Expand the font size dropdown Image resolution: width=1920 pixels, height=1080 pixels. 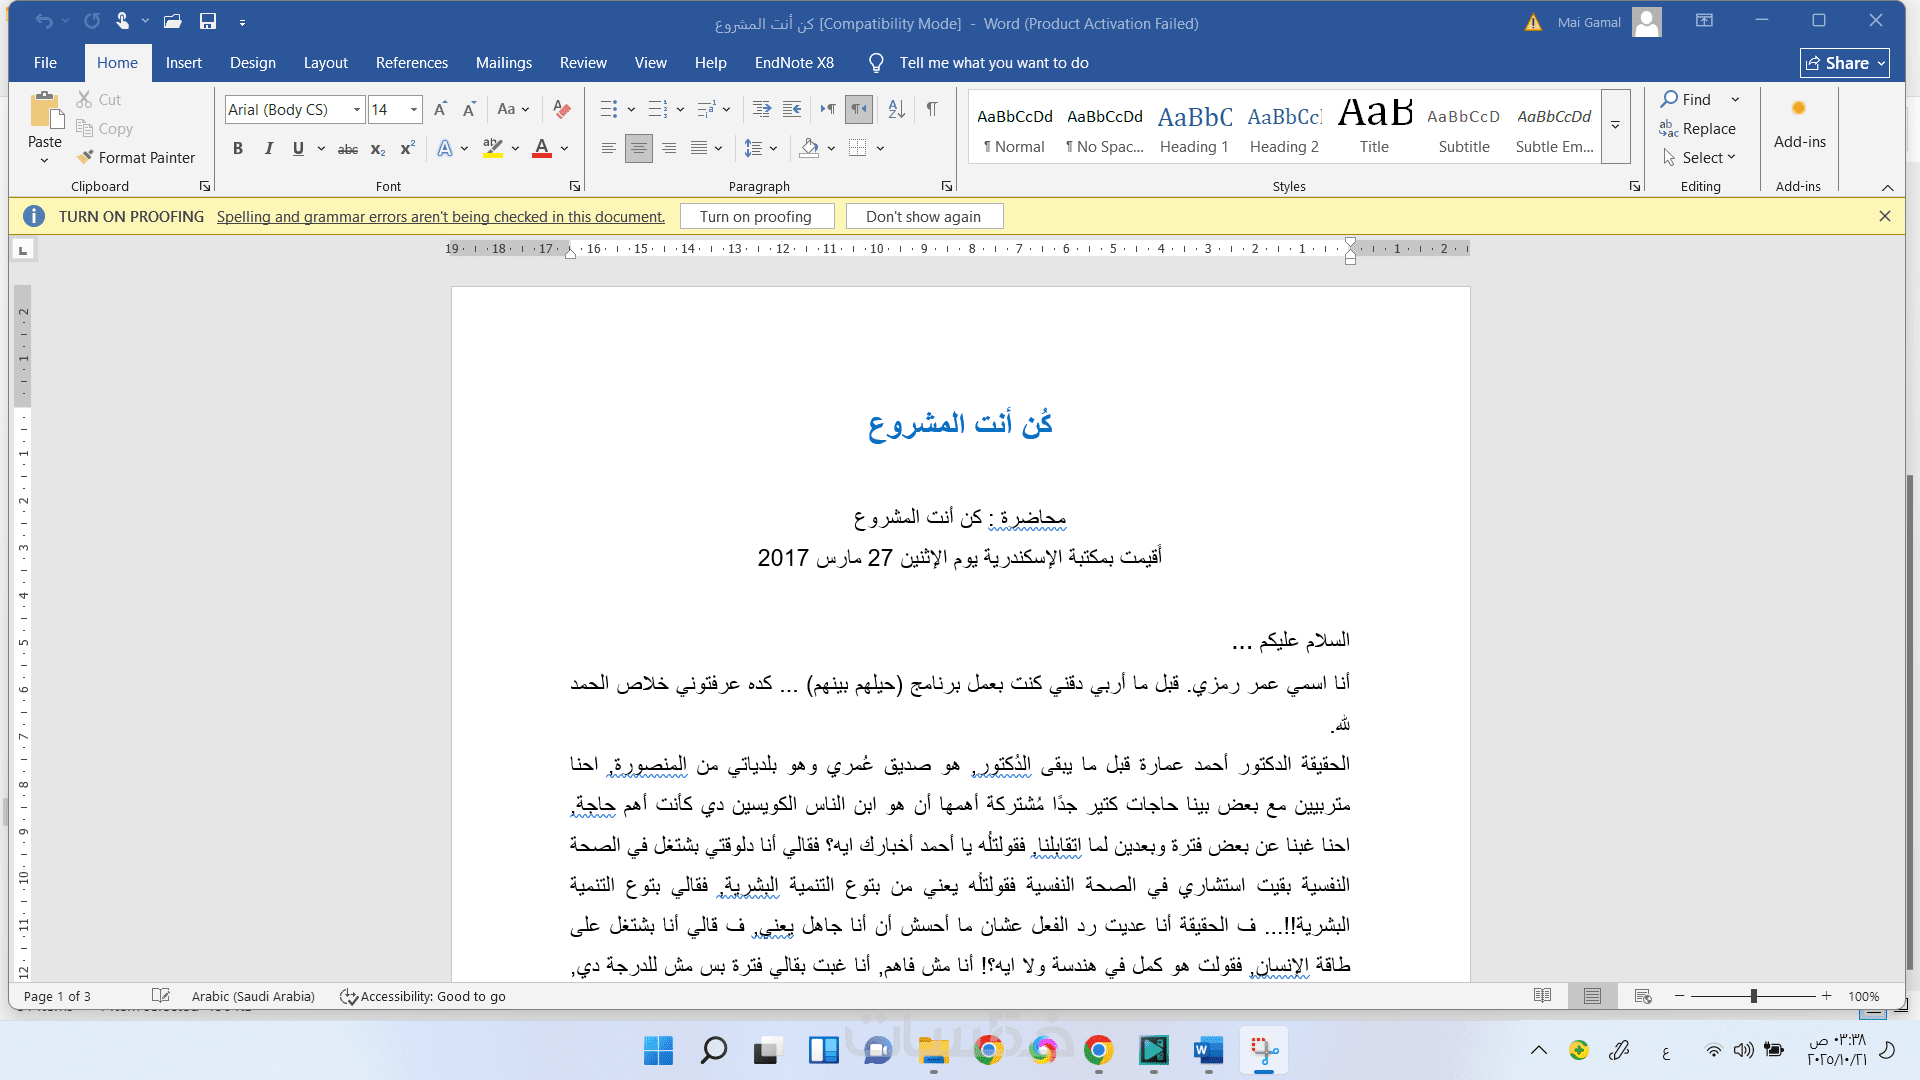413,109
